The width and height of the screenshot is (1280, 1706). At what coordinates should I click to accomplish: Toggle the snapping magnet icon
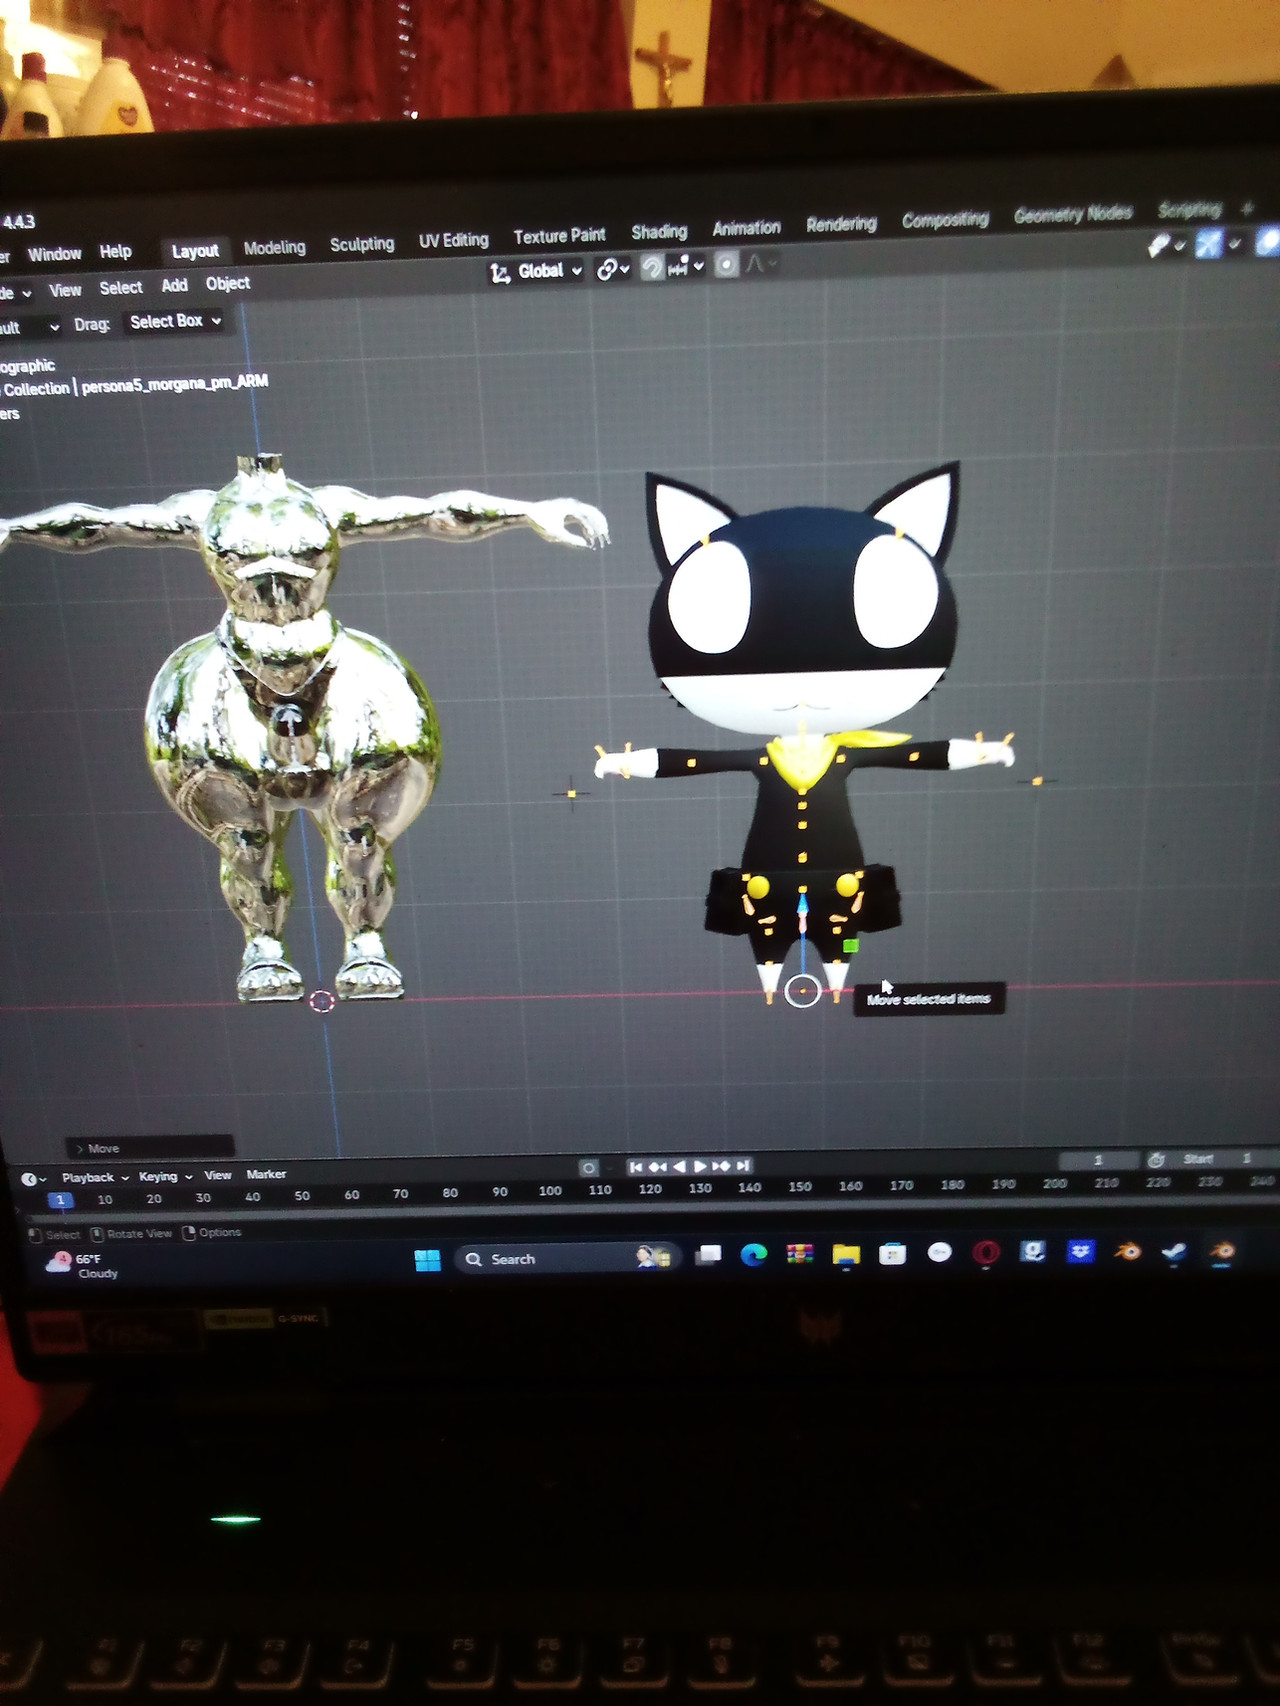(x=652, y=267)
